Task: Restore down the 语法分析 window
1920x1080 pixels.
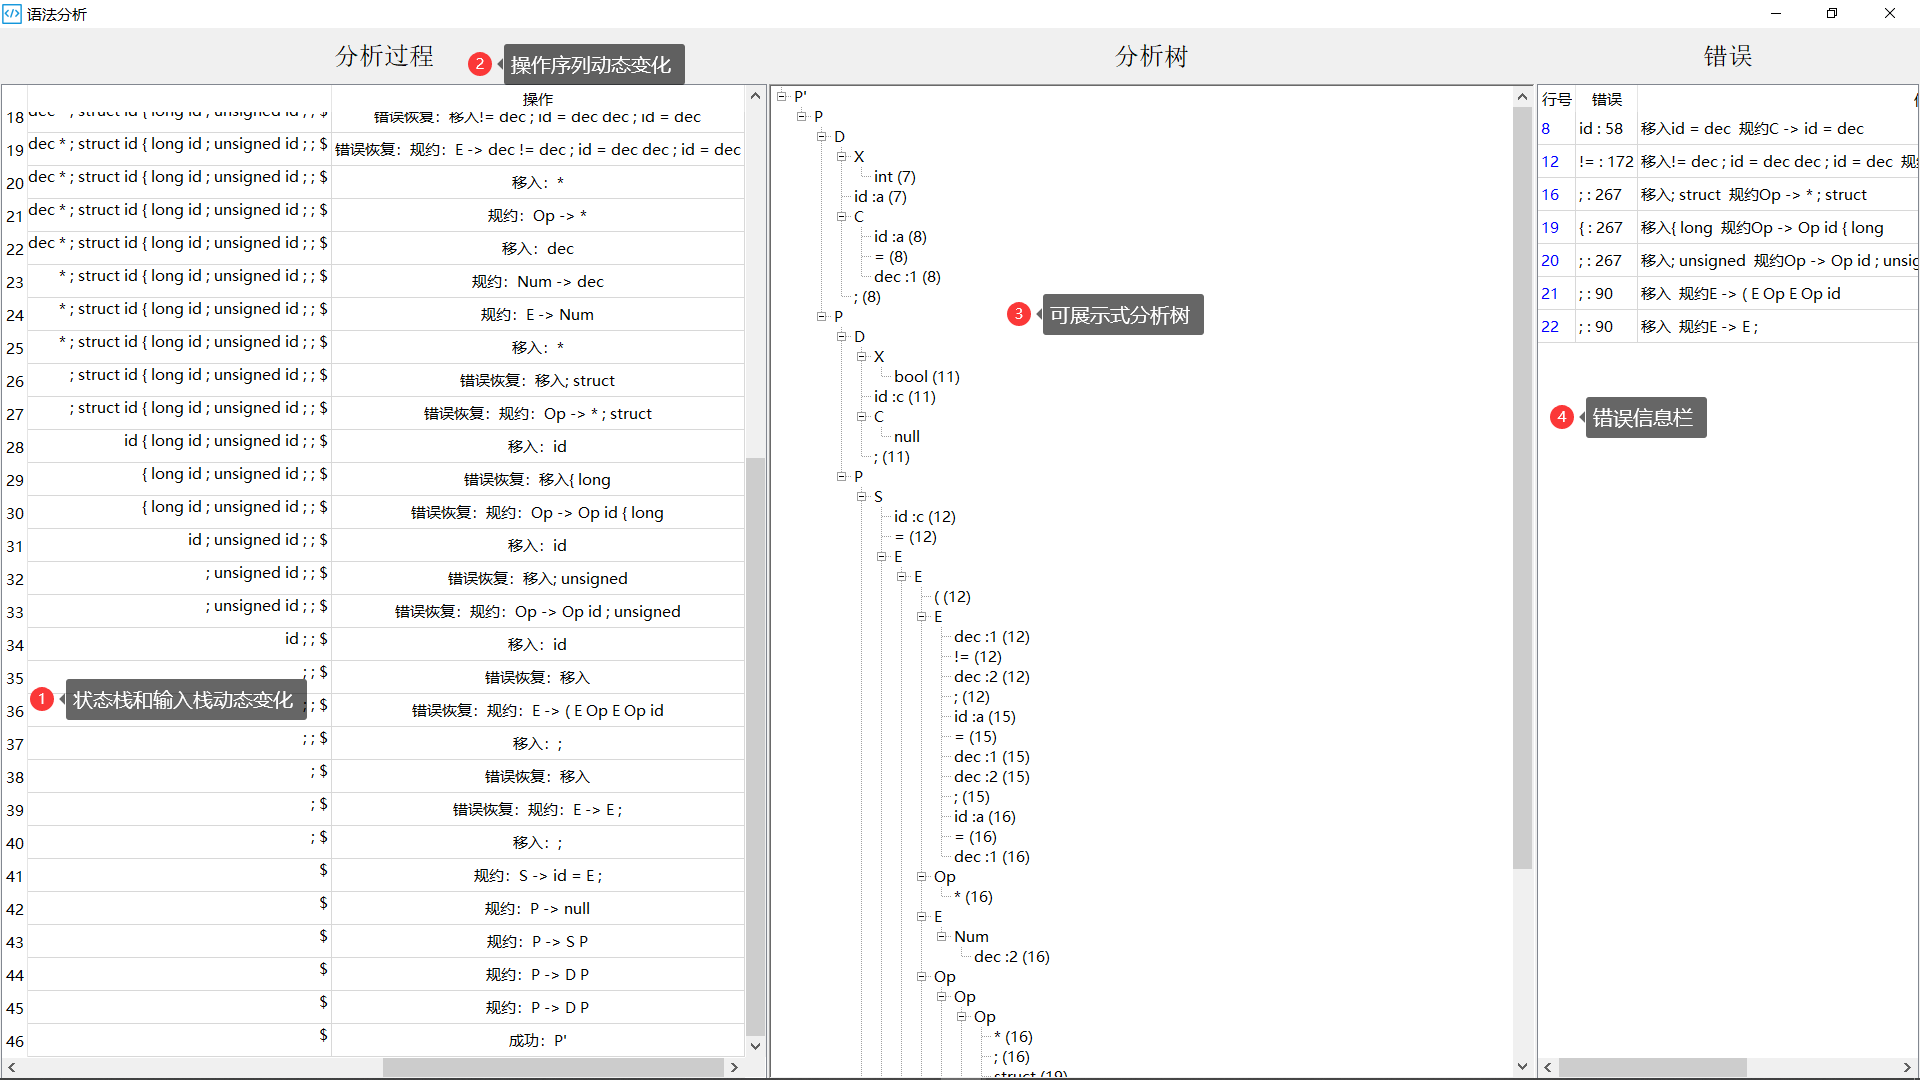Action: [x=1832, y=14]
